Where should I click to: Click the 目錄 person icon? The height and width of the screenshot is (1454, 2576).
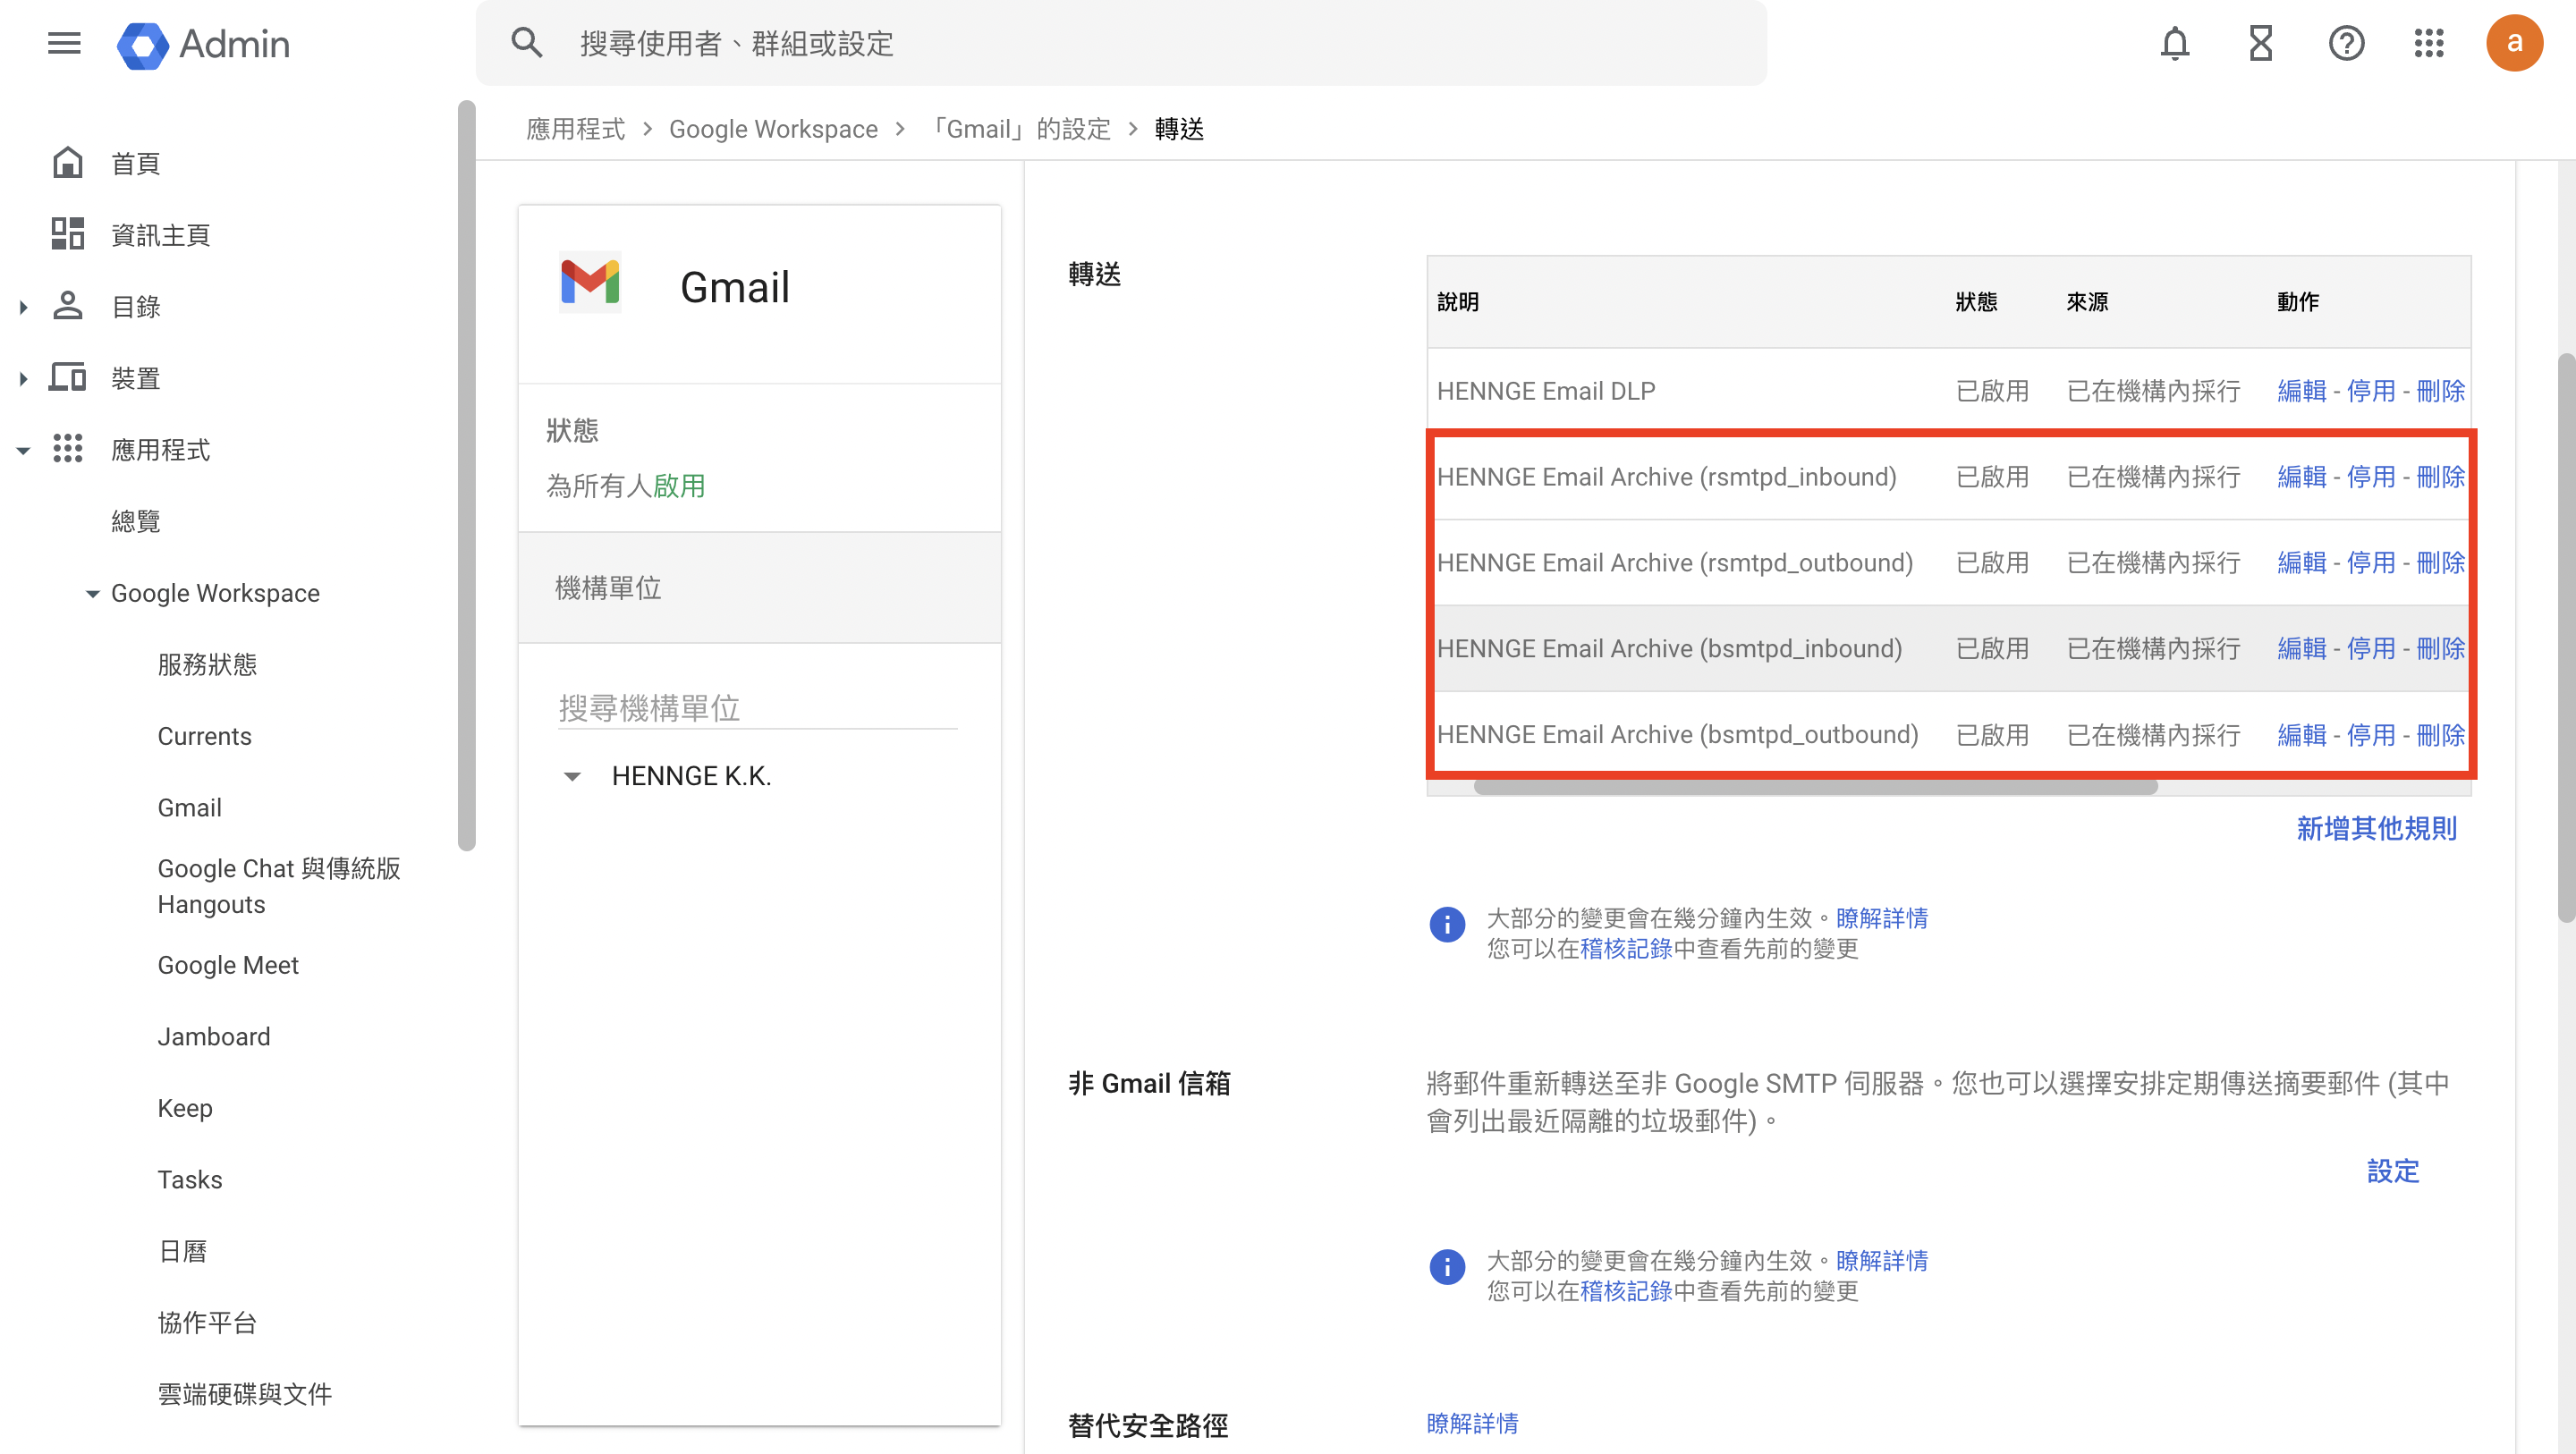[x=67, y=306]
